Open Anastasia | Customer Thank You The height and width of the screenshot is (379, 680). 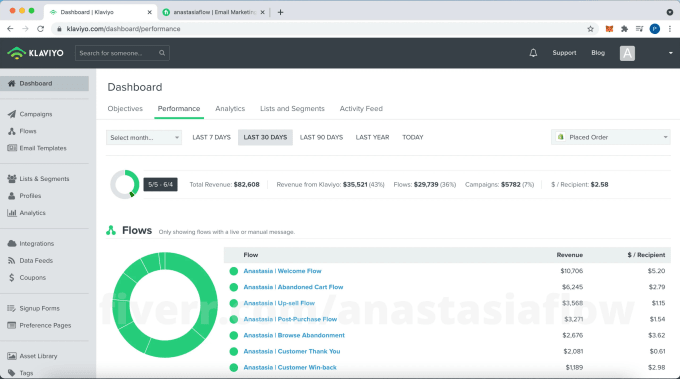pyautogui.click(x=292, y=351)
